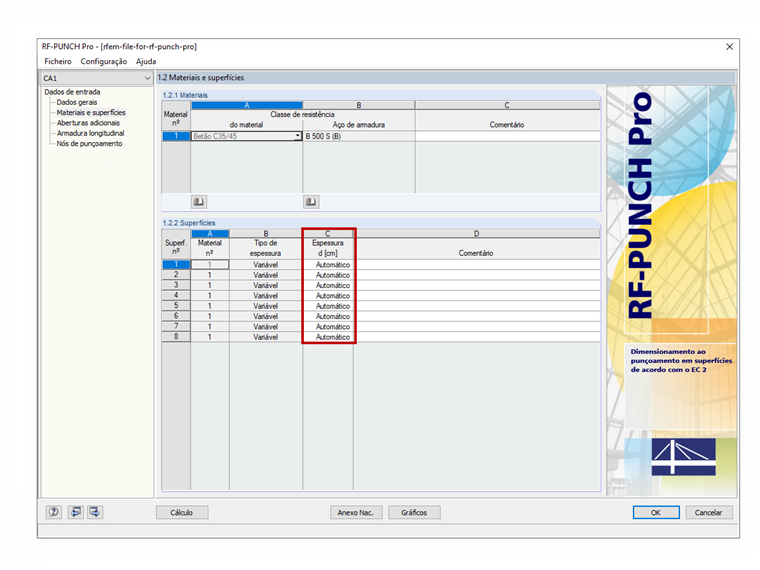Select surface row header 1
760x570 pixels.
point(176,265)
